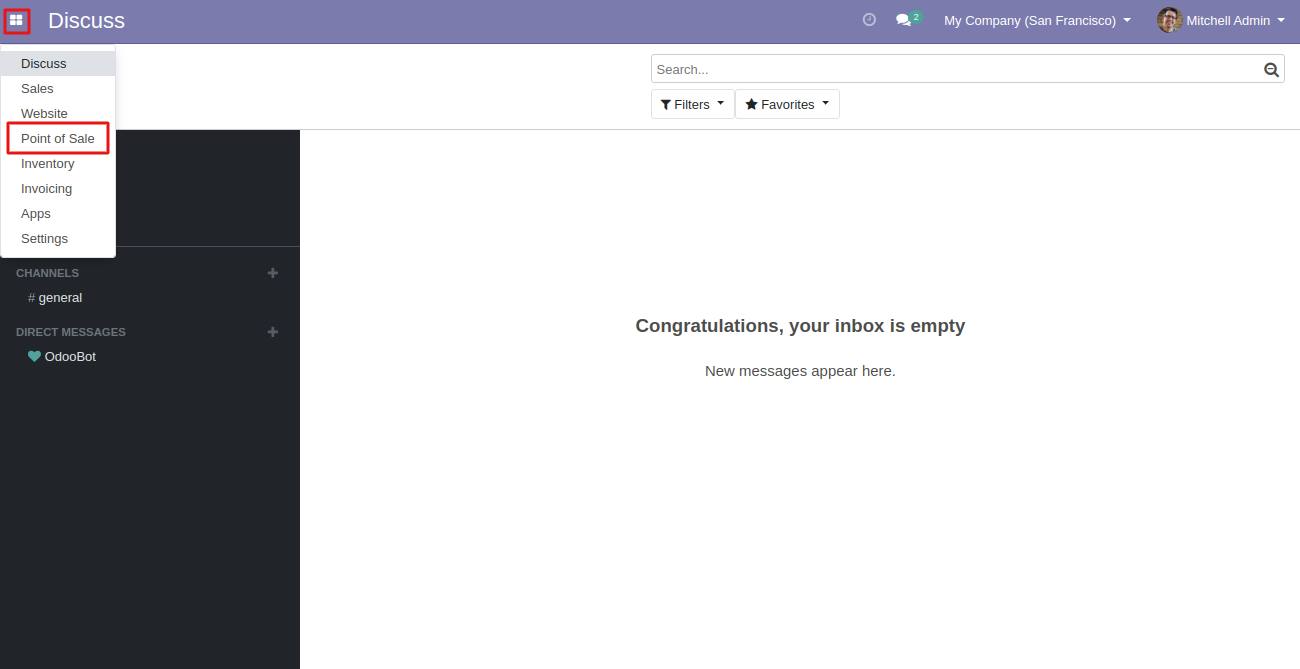Click Mitchell Admin avatar picture
This screenshot has height=669, width=1300.
coord(1169,20)
